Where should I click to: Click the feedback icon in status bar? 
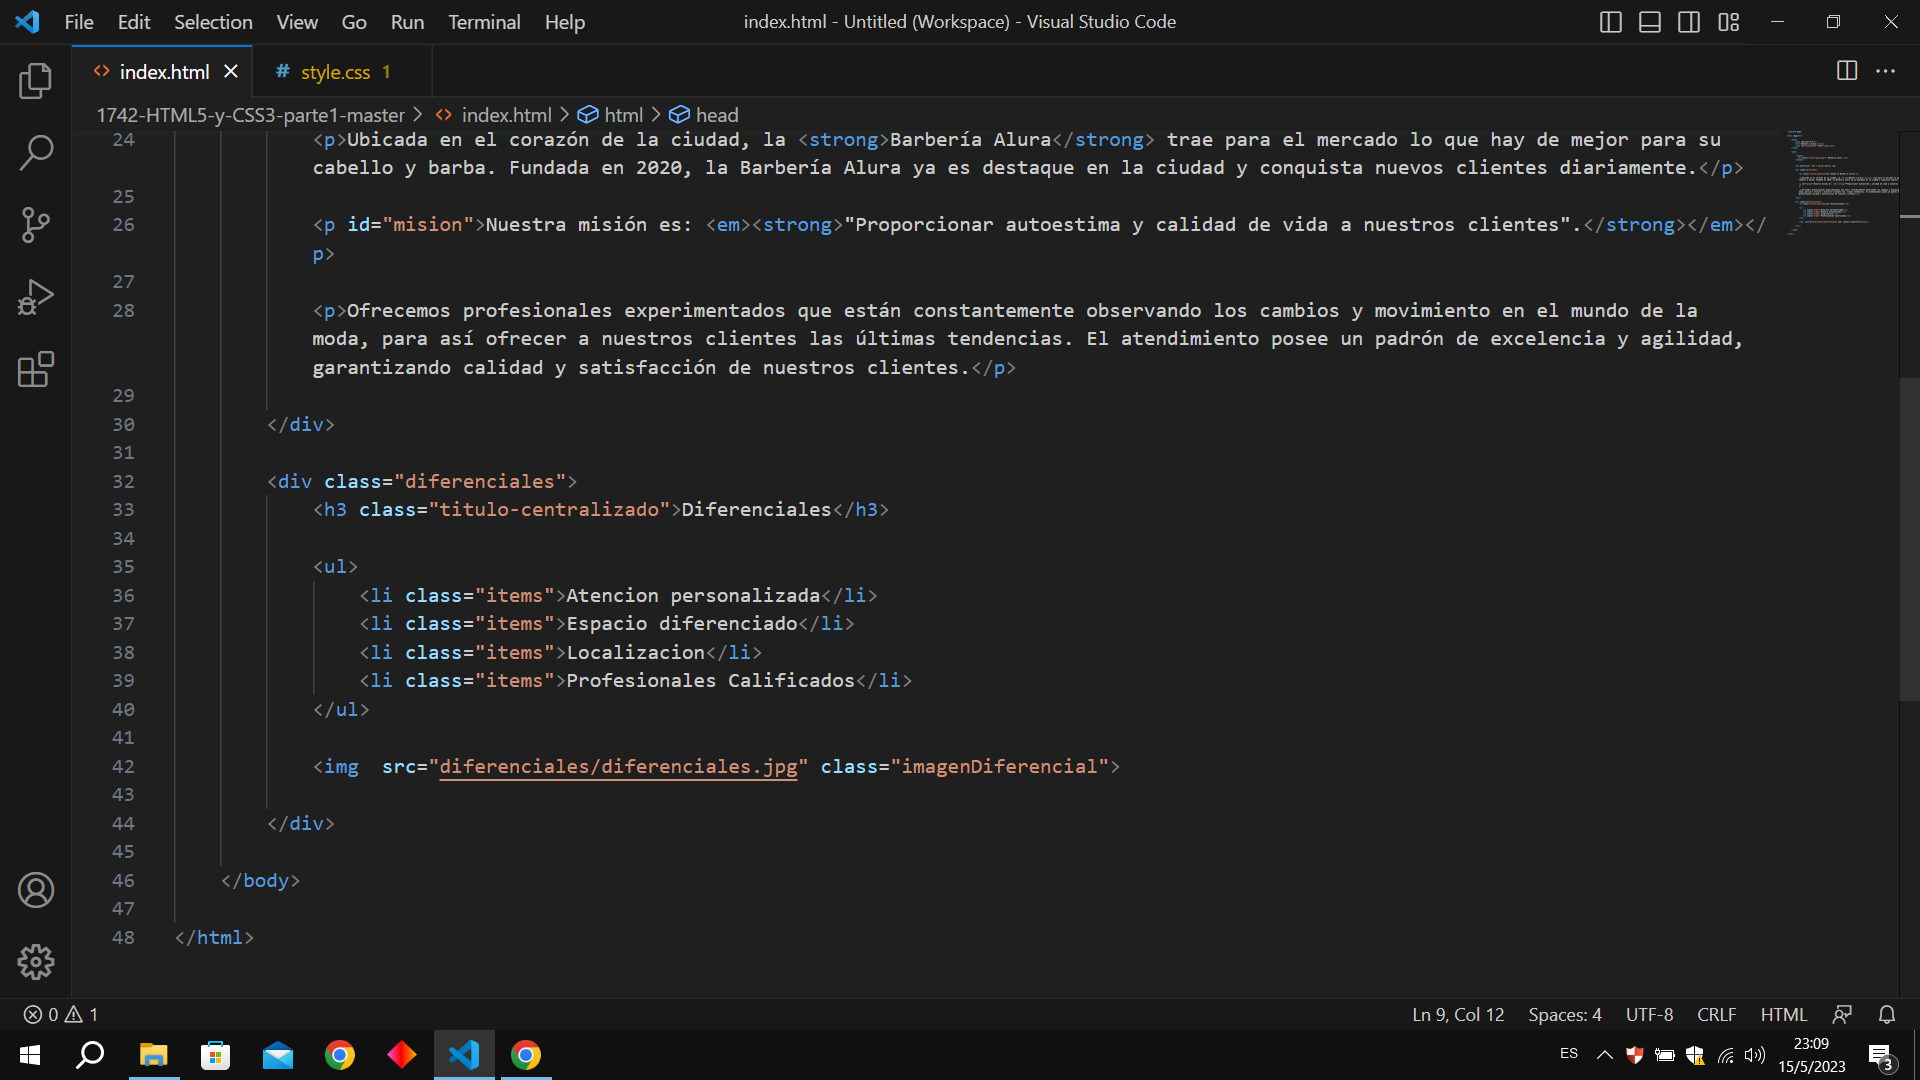tap(1842, 1015)
